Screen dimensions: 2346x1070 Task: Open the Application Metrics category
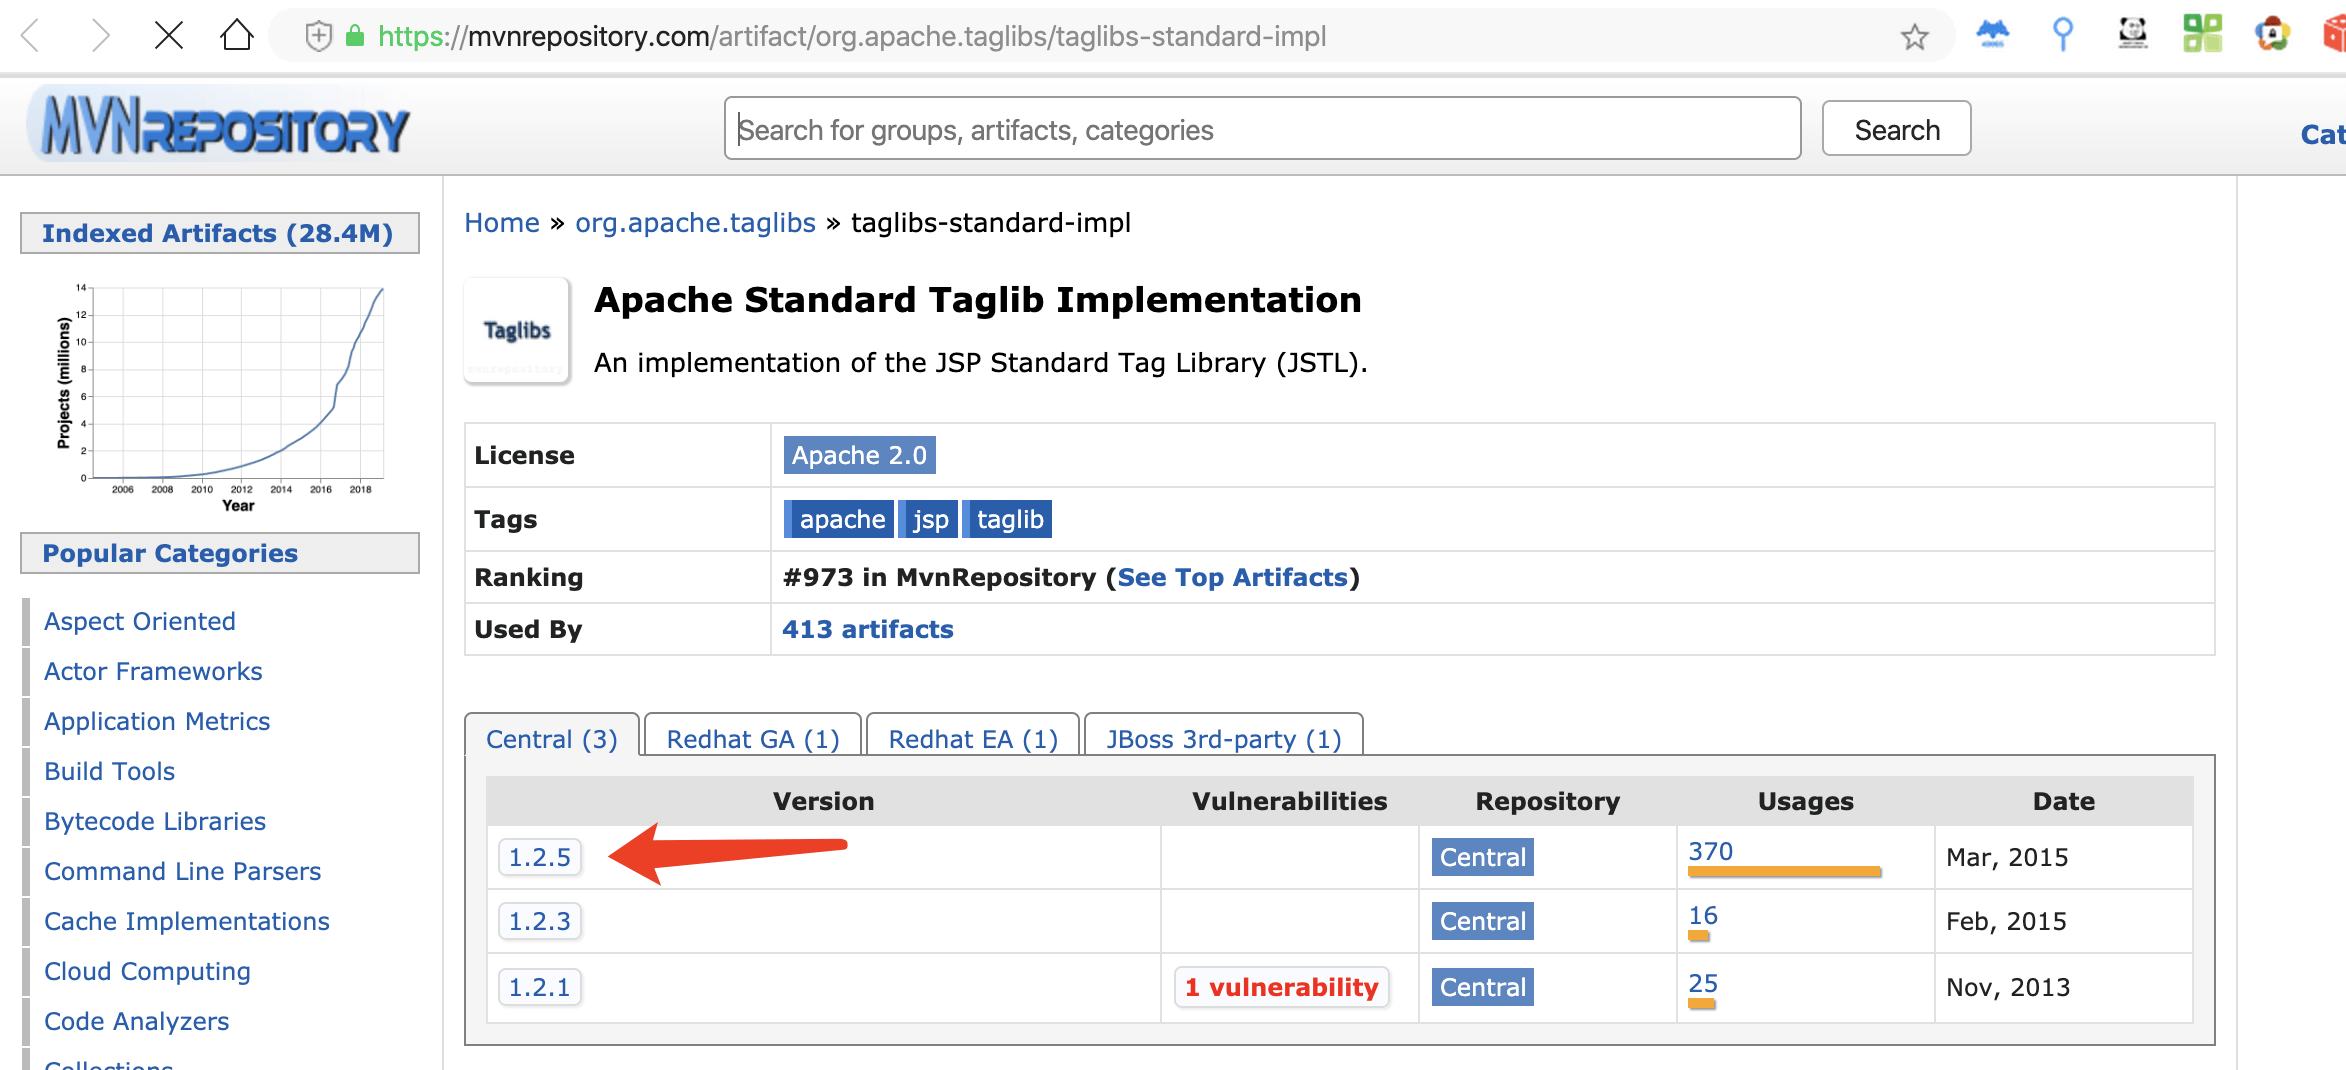(x=156, y=721)
